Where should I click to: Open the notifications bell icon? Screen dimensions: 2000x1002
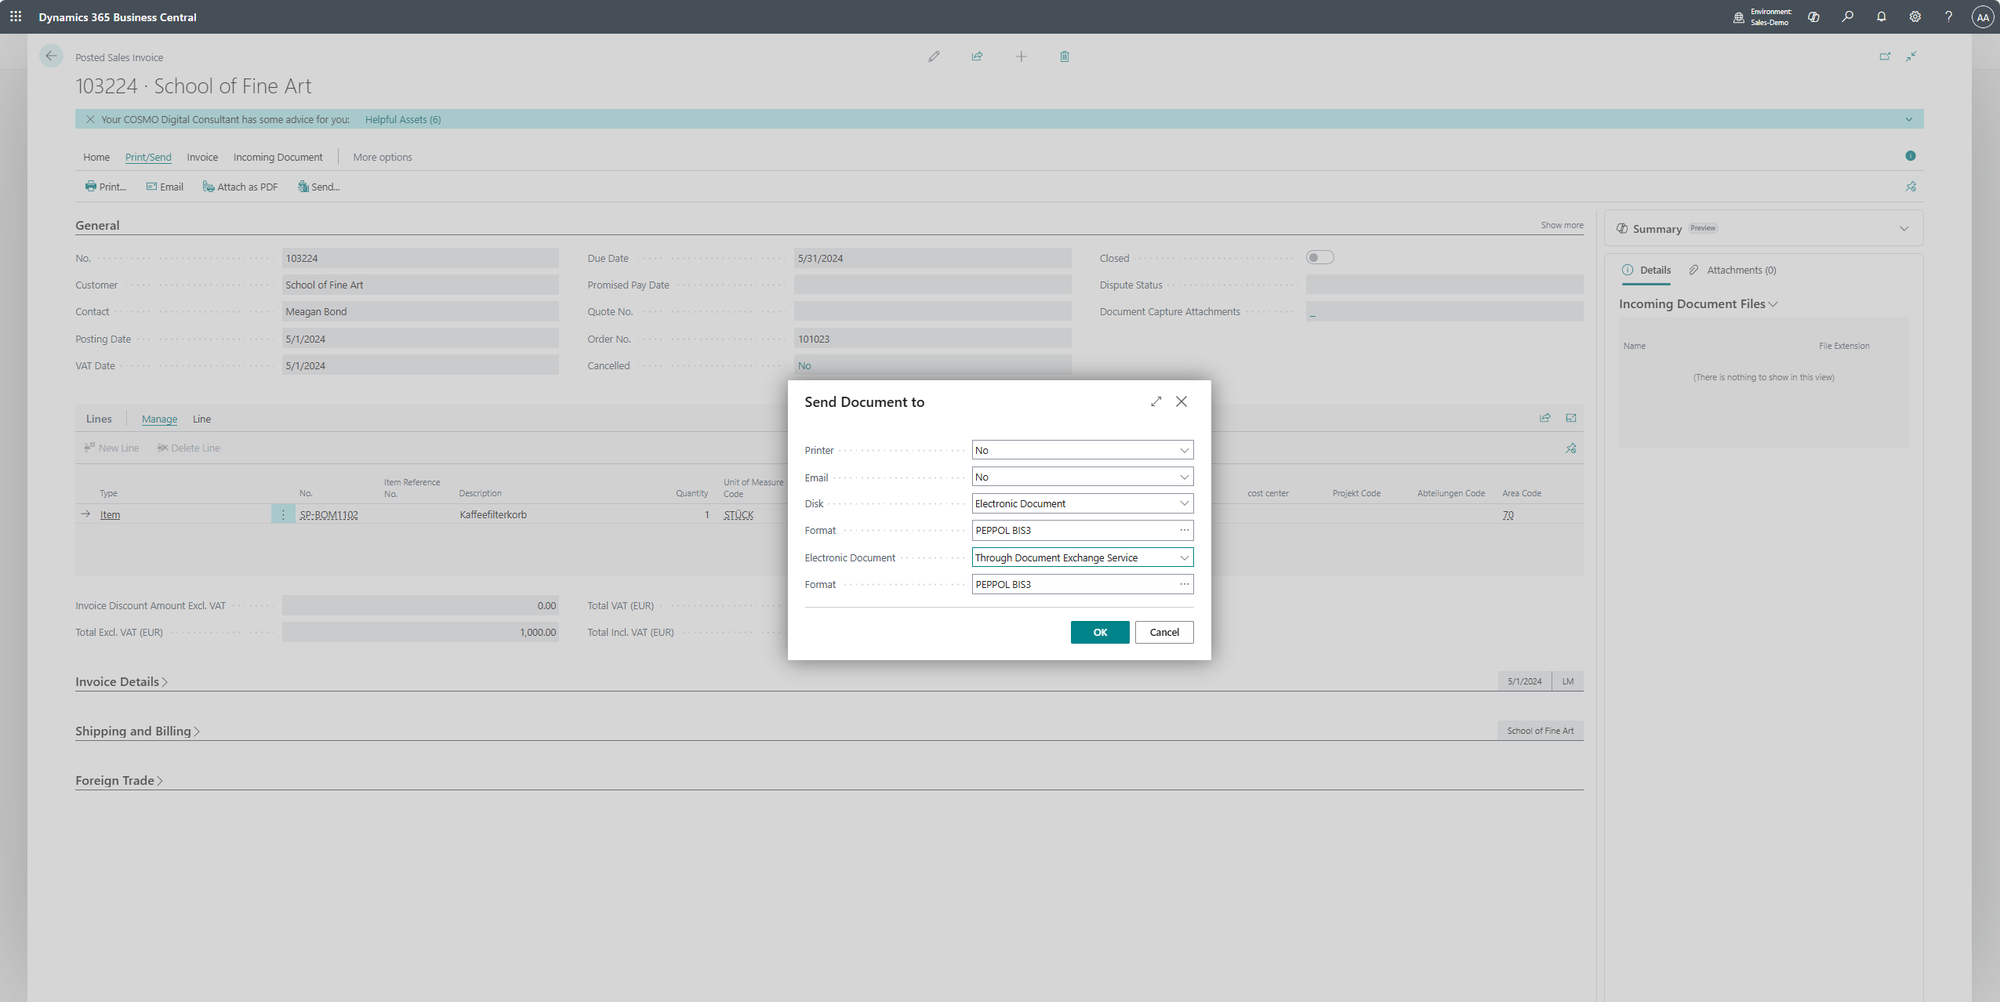click(1881, 17)
